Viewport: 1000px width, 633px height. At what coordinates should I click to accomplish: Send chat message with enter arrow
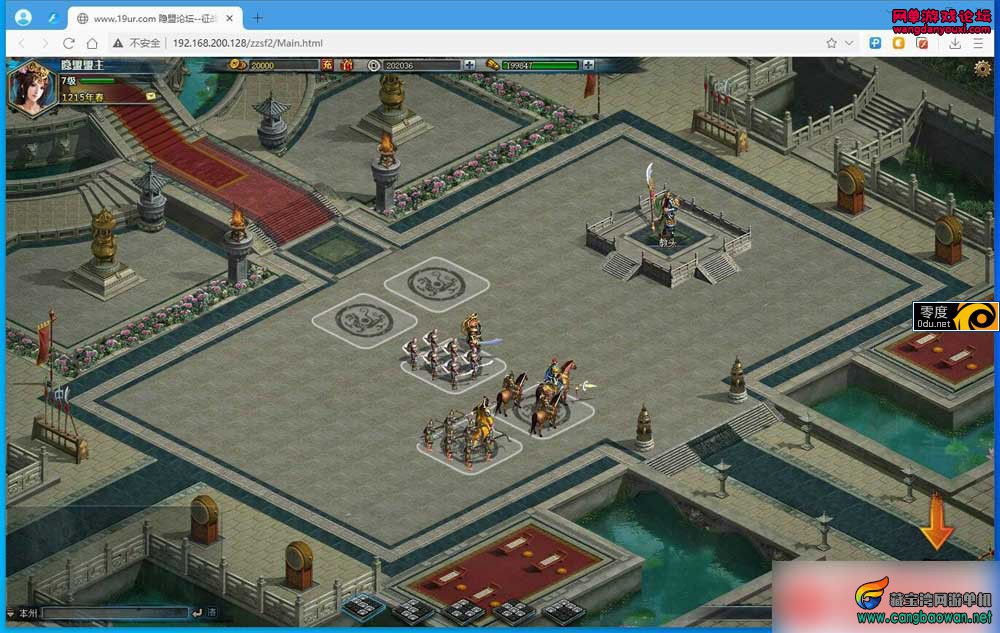pos(197,613)
